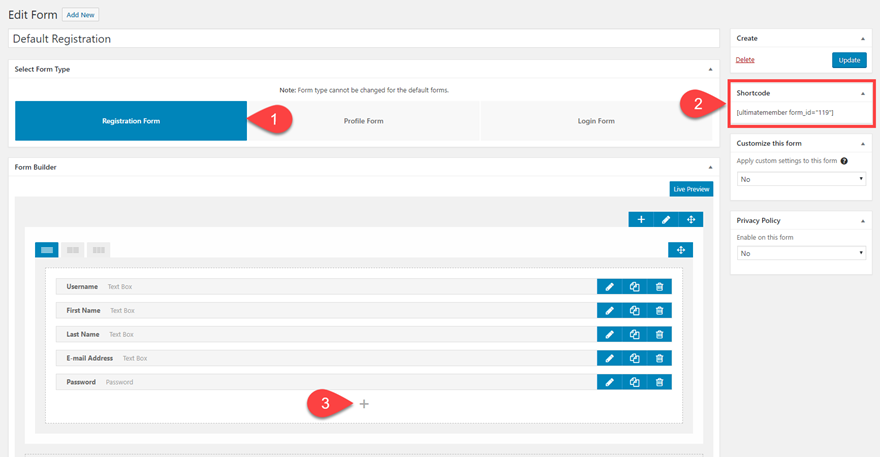Image resolution: width=880 pixels, height=457 pixels.
Task: Click the Delete link
Action: 745,60
